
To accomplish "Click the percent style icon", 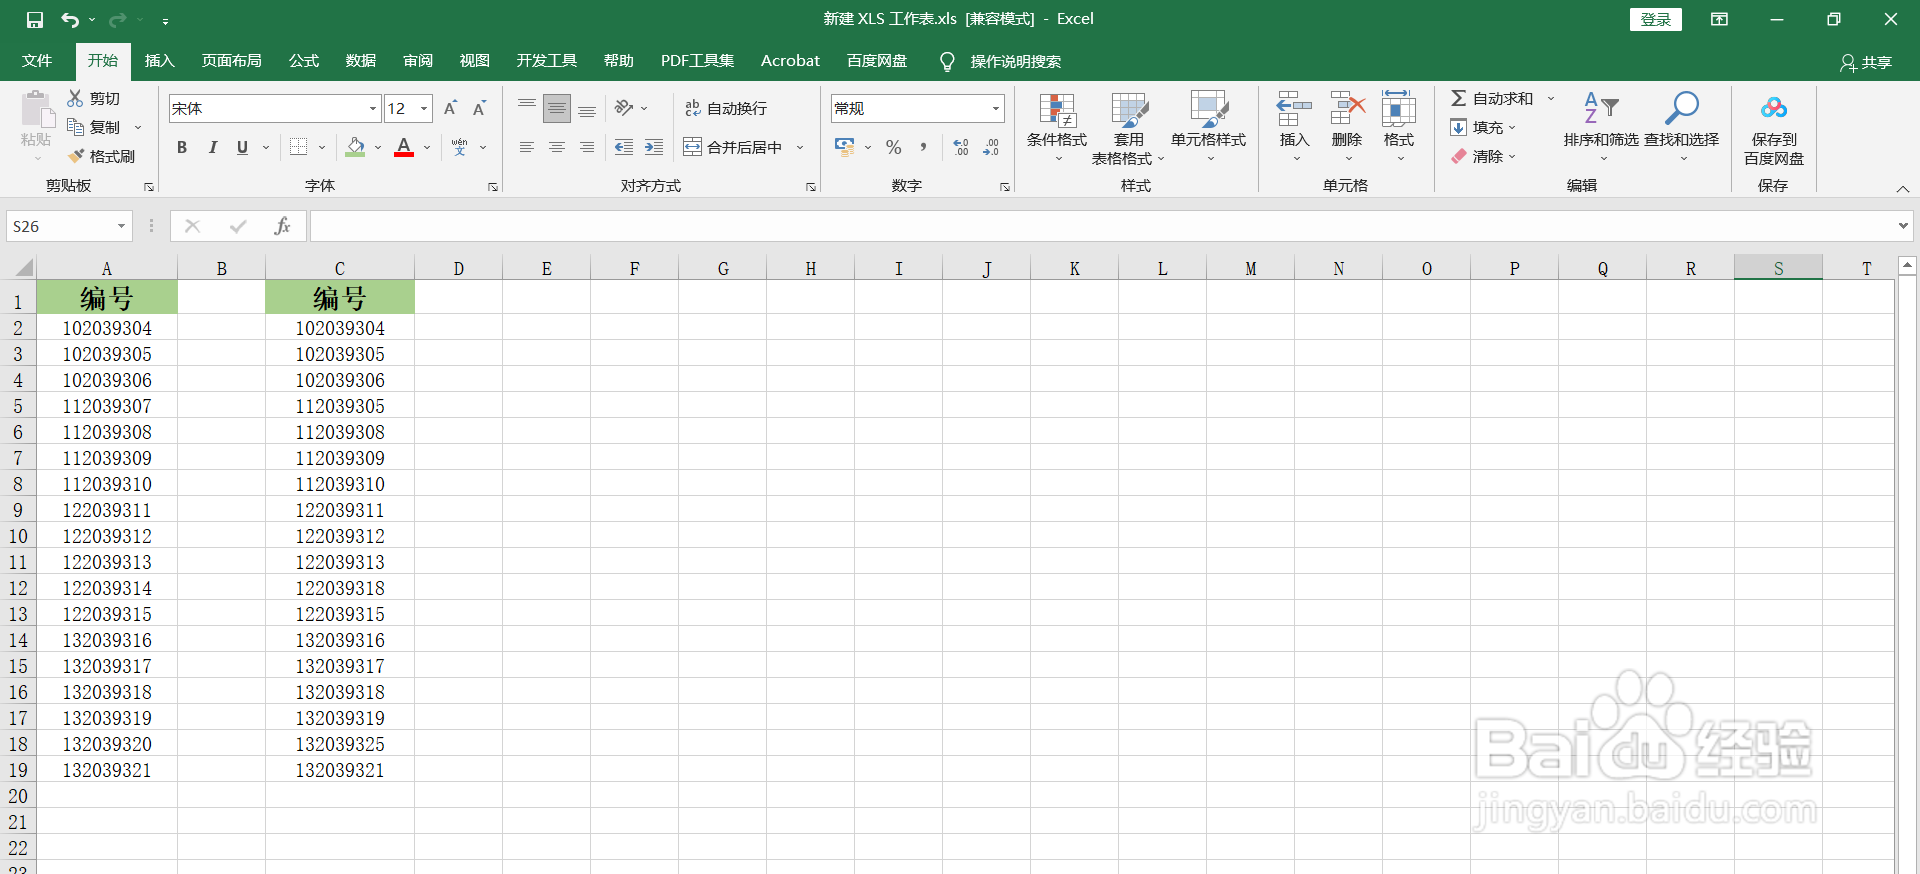I will pos(894,147).
